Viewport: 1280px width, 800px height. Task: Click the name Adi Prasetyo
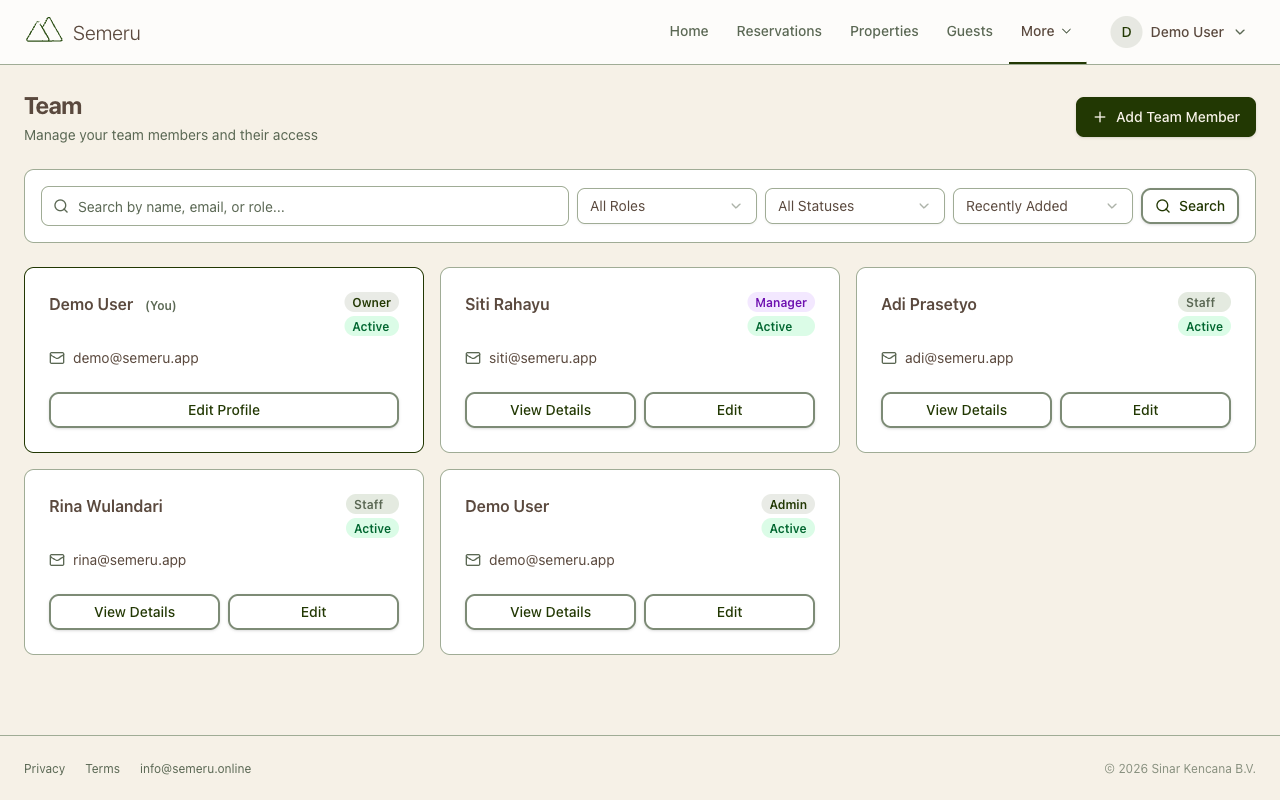click(929, 304)
